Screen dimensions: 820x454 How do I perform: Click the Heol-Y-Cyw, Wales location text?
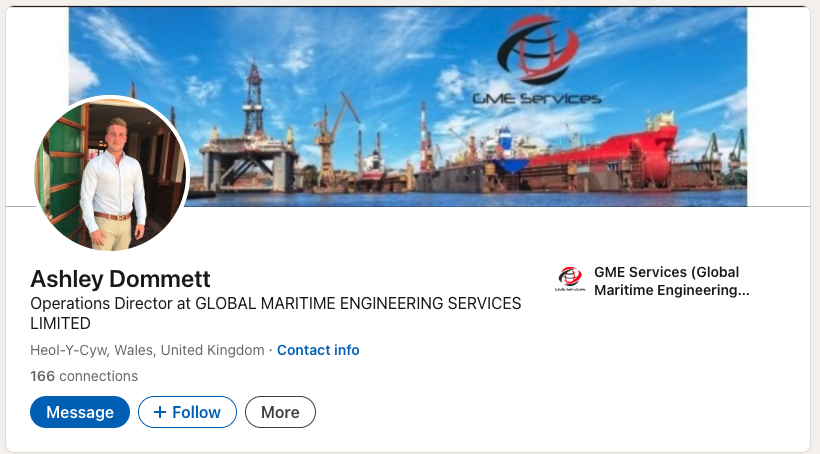click(x=147, y=350)
